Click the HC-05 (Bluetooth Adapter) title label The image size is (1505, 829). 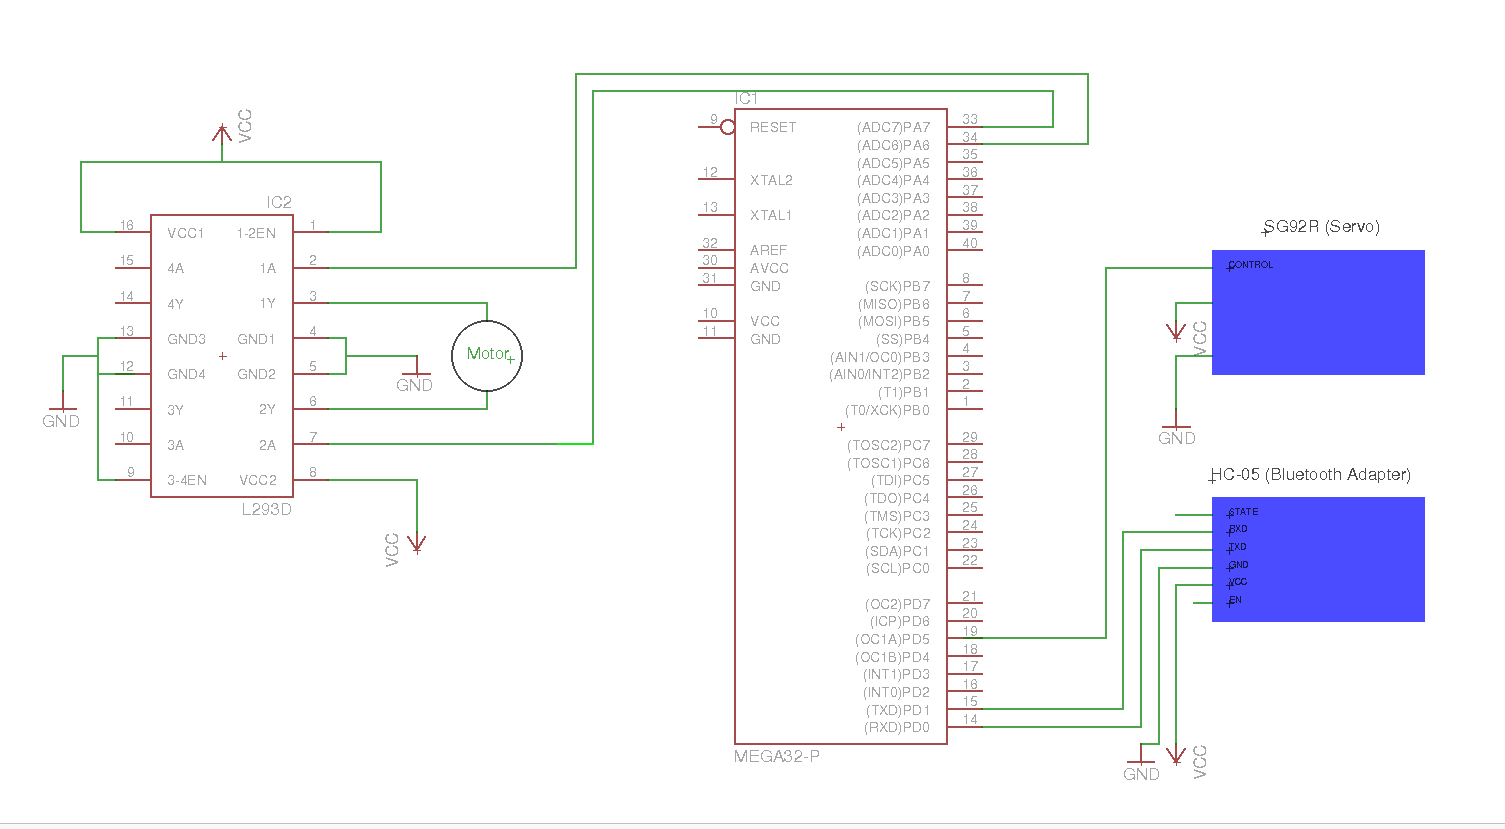(1311, 474)
